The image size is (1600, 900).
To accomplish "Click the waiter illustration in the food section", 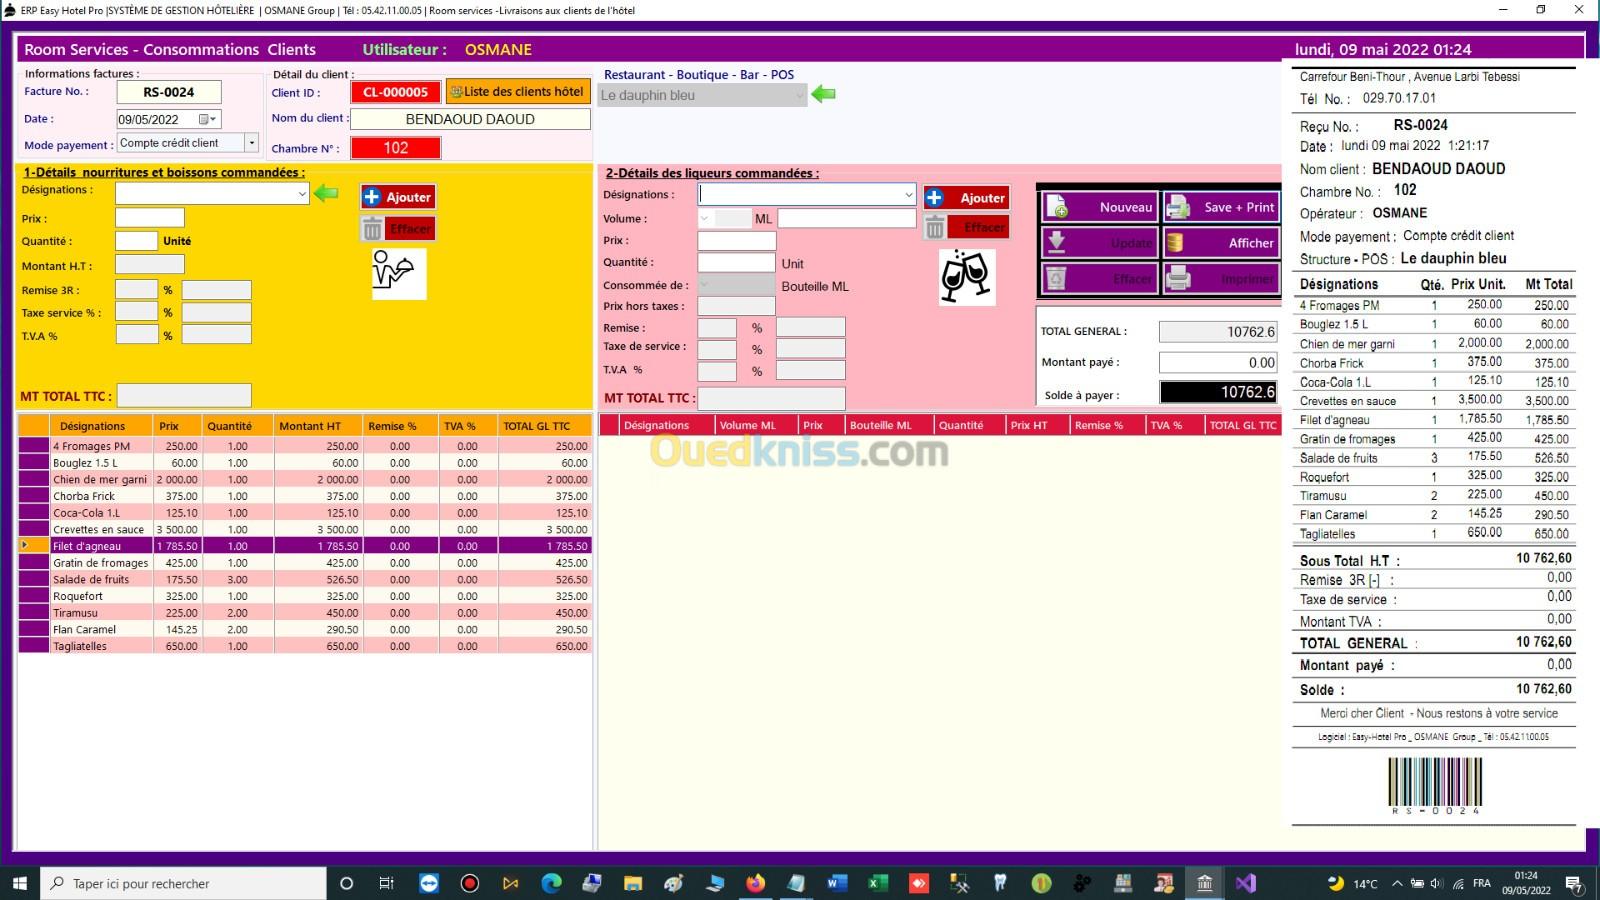I will tap(397, 273).
